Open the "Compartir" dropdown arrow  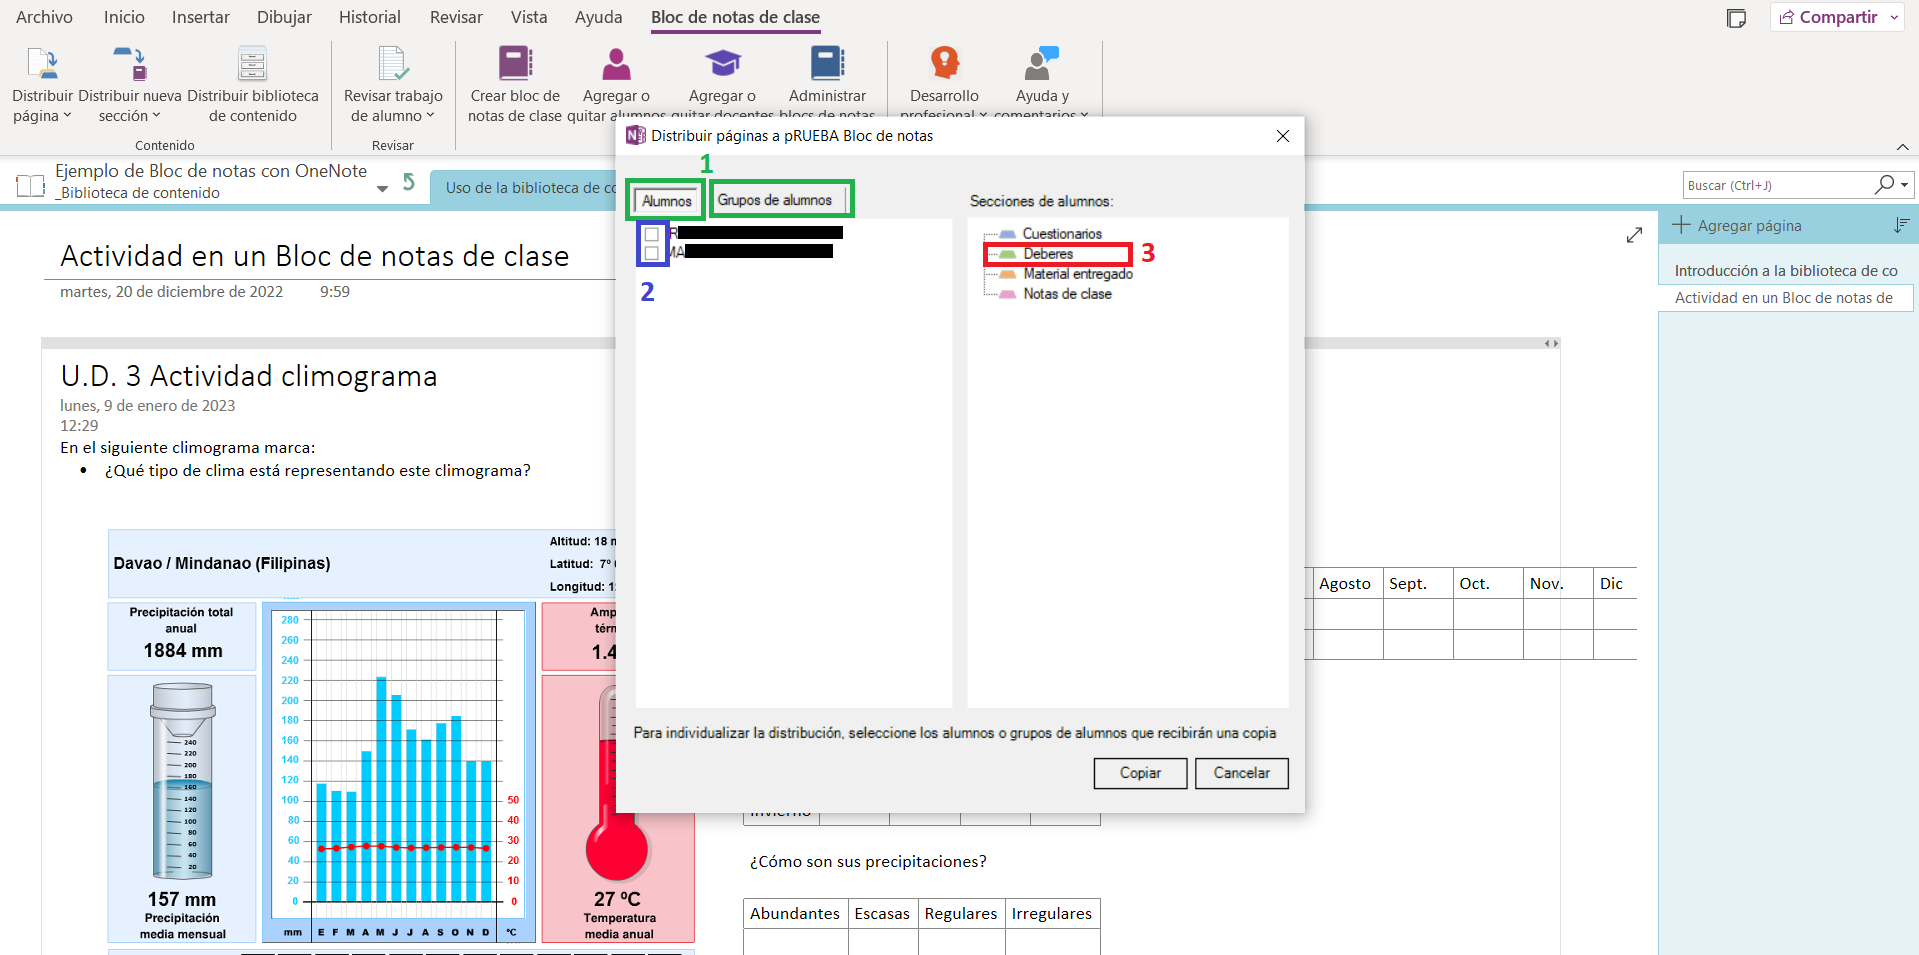point(1895,17)
